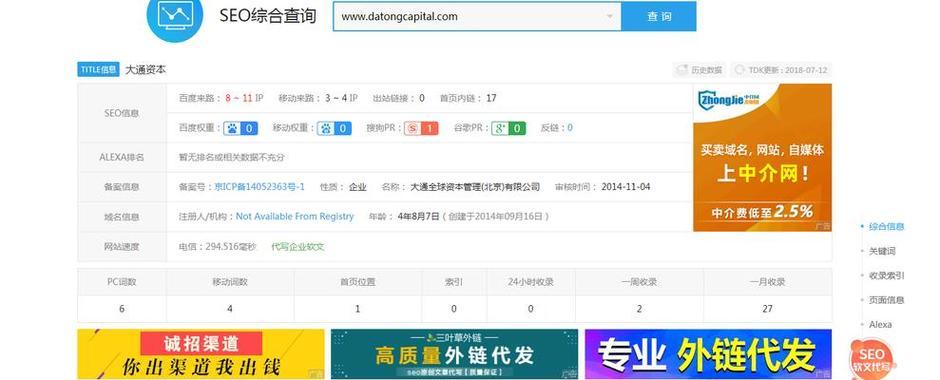The height and width of the screenshot is (380, 940).
Task: Click the 首页位置 value 1
Action: pos(358,309)
